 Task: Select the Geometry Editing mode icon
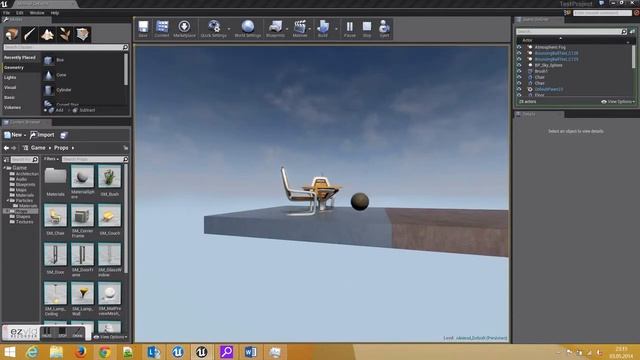point(83,34)
